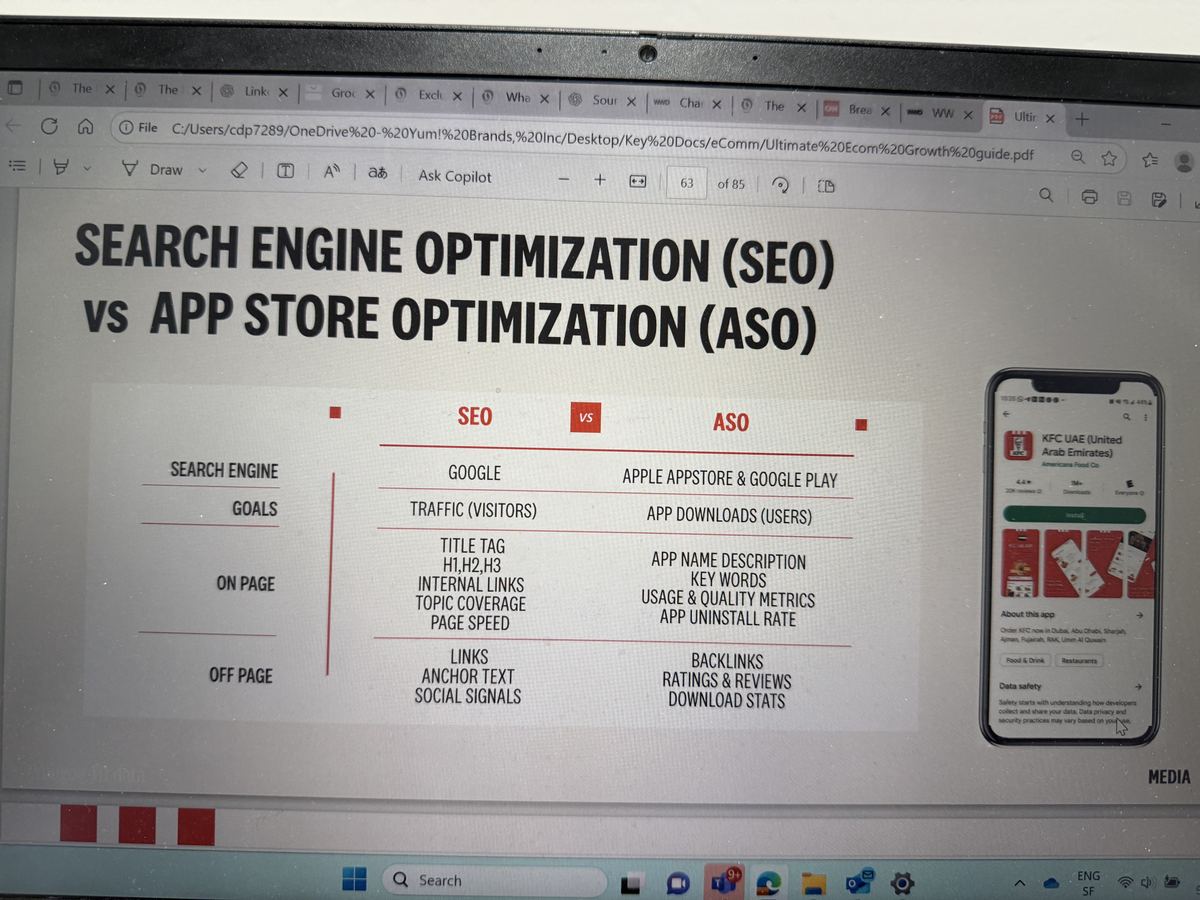Screen dimensions: 1200x900
Task: Click Save as in PDF toolbar
Action: coord(1158,199)
